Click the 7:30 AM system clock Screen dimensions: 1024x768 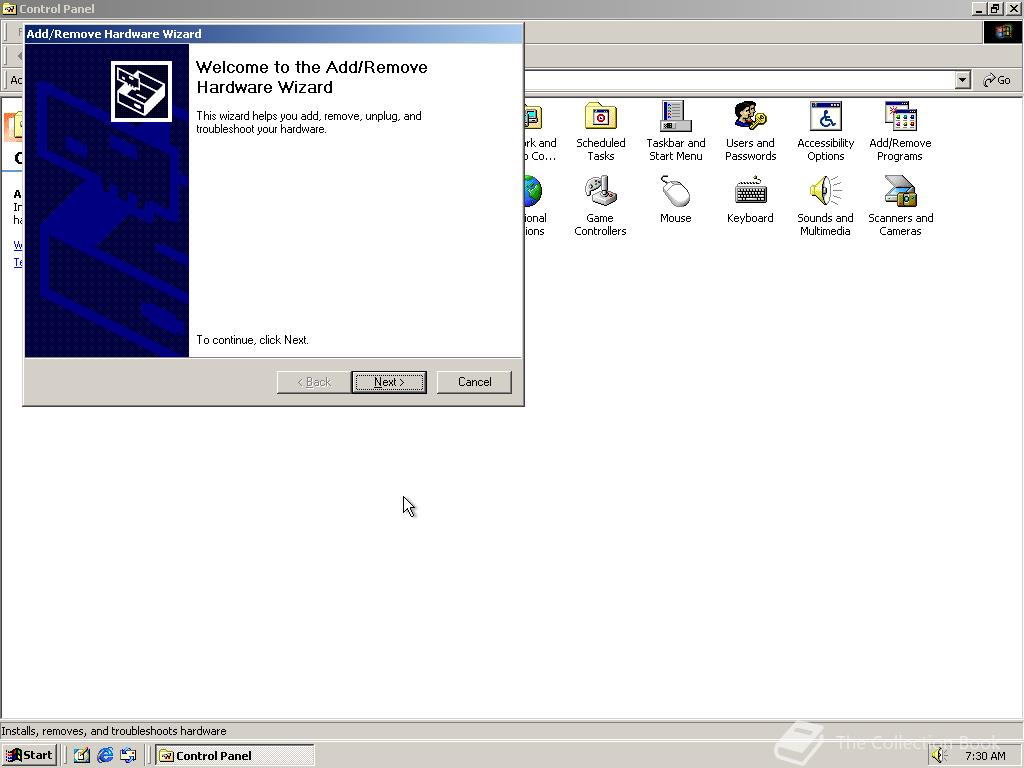click(985, 756)
